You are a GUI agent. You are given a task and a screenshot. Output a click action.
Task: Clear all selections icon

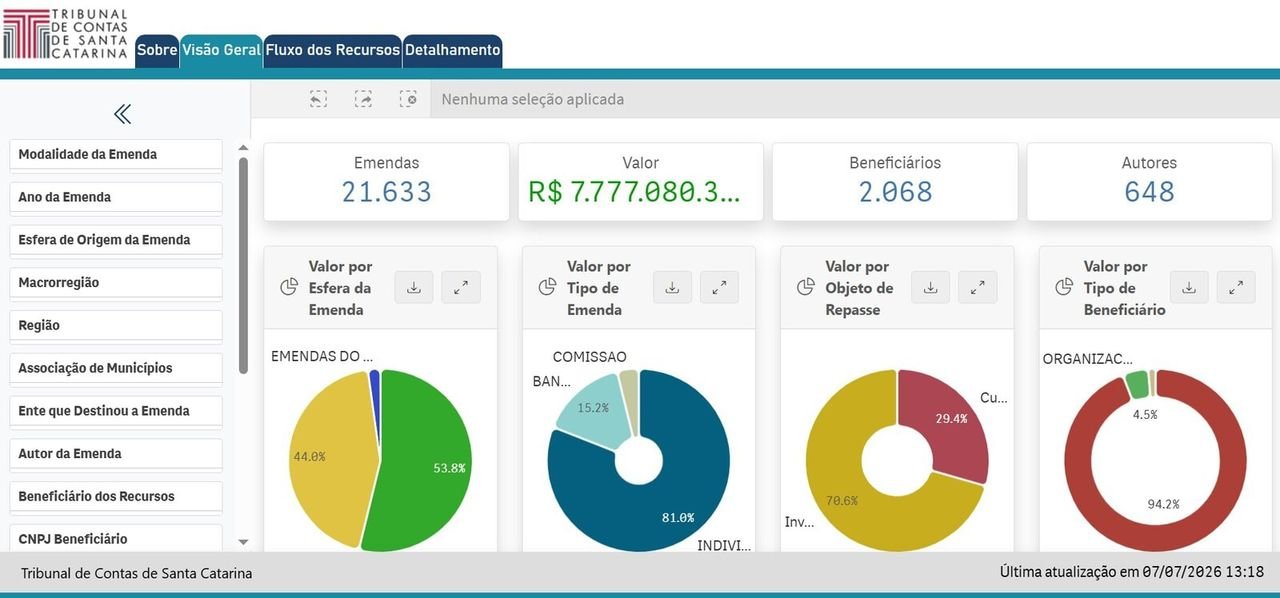408,99
